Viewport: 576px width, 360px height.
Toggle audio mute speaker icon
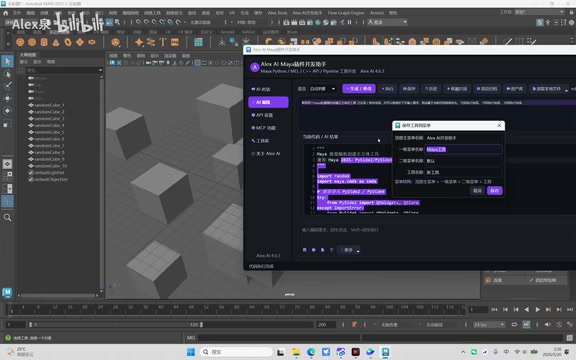click(x=547, y=324)
